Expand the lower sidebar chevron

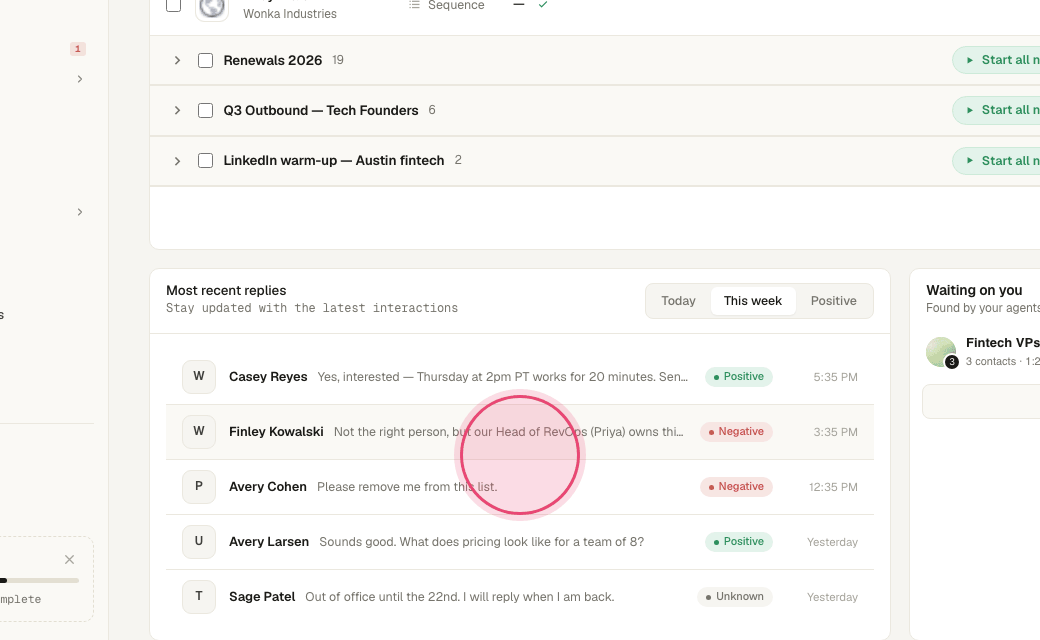pyautogui.click(x=80, y=212)
